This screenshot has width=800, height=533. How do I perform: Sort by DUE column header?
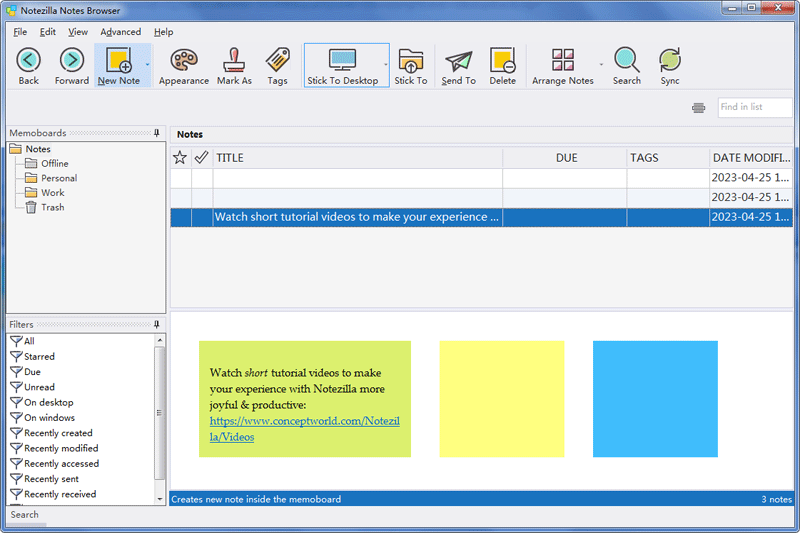pyautogui.click(x=565, y=158)
